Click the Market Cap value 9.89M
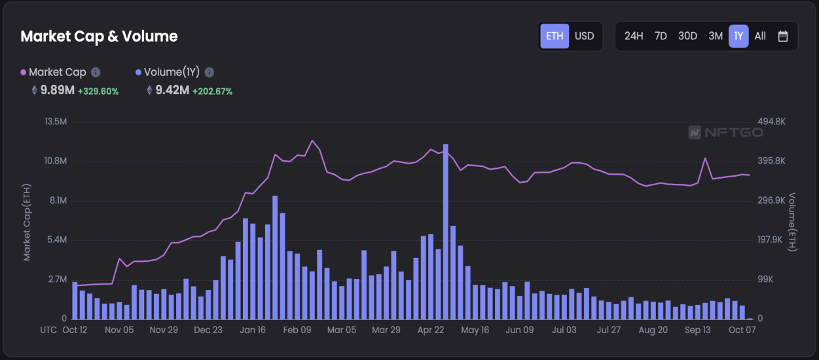The image size is (820, 360). pos(58,90)
